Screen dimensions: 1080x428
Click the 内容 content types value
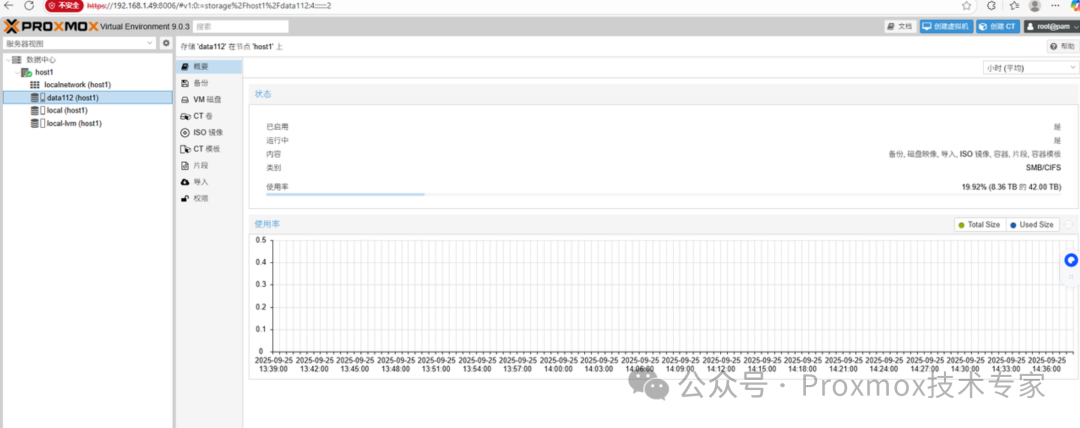tap(975, 154)
